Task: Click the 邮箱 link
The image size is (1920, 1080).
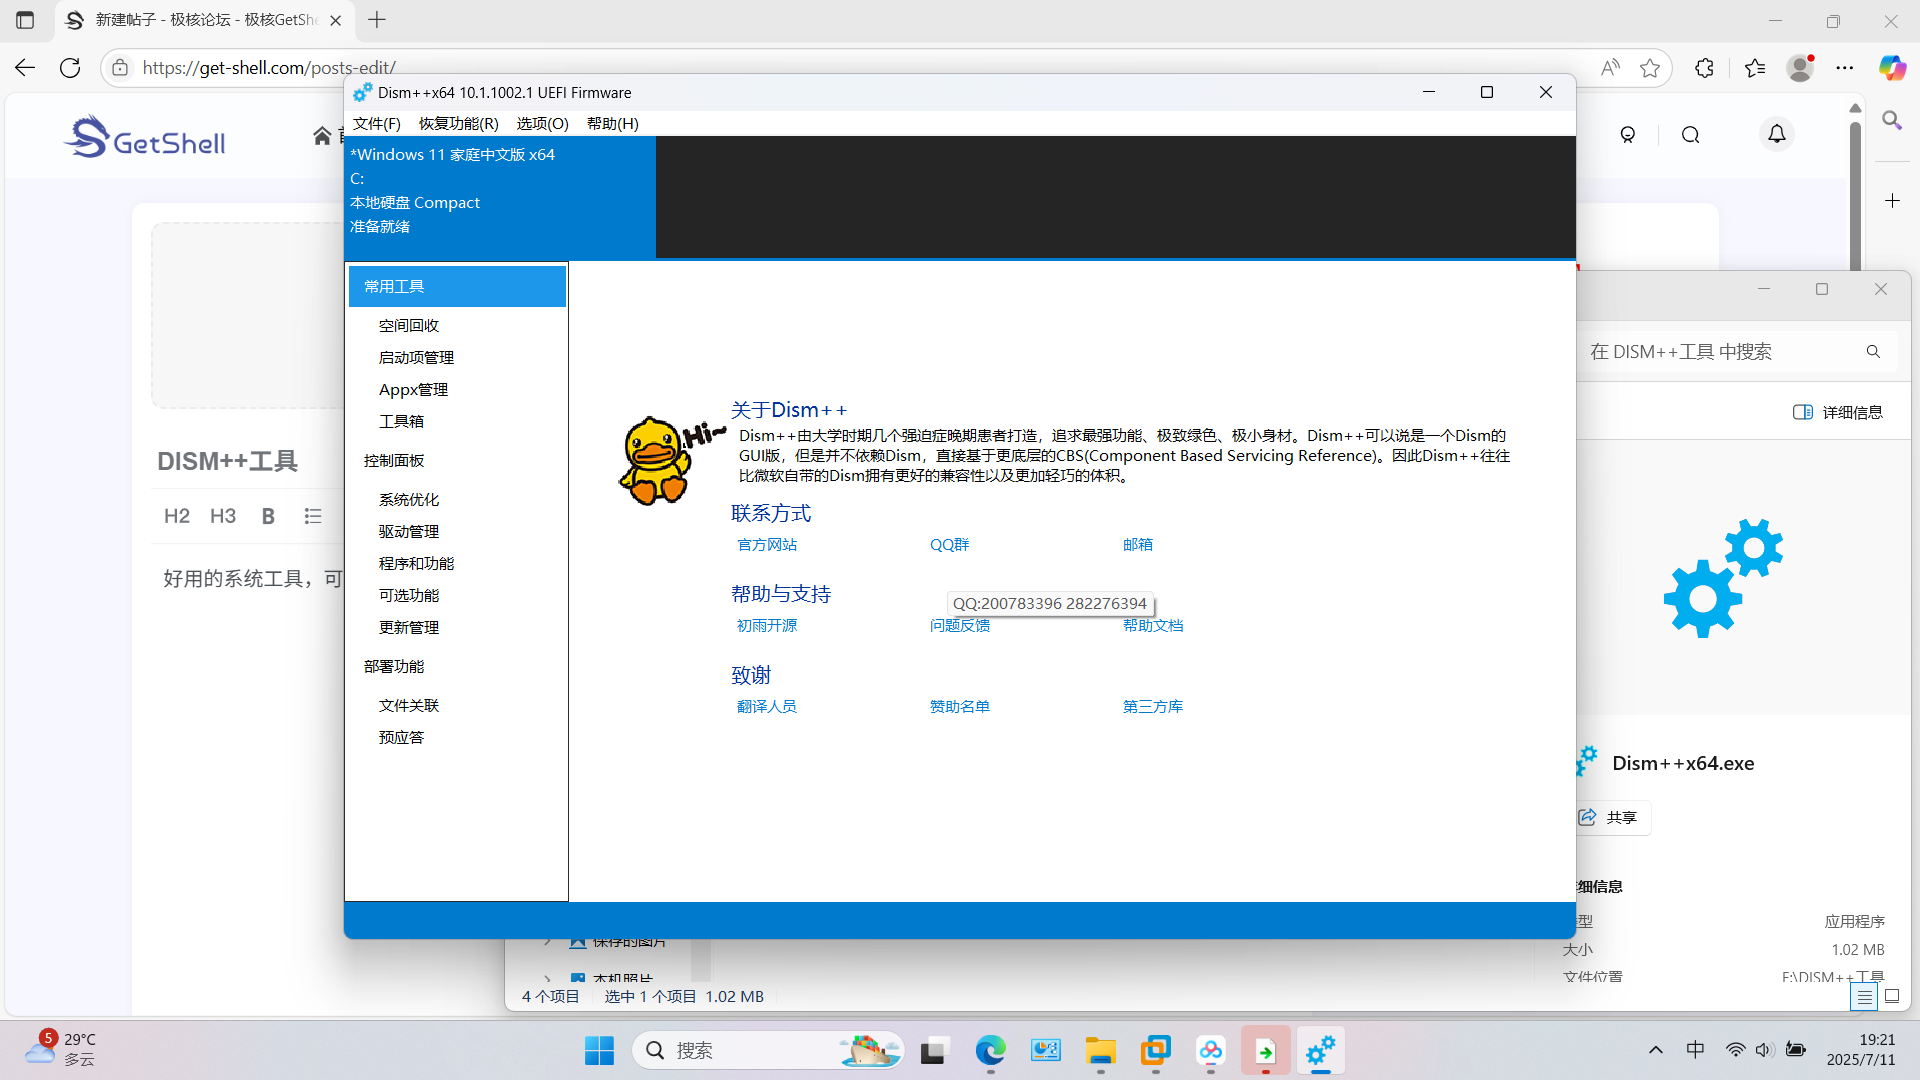Action: click(1138, 544)
